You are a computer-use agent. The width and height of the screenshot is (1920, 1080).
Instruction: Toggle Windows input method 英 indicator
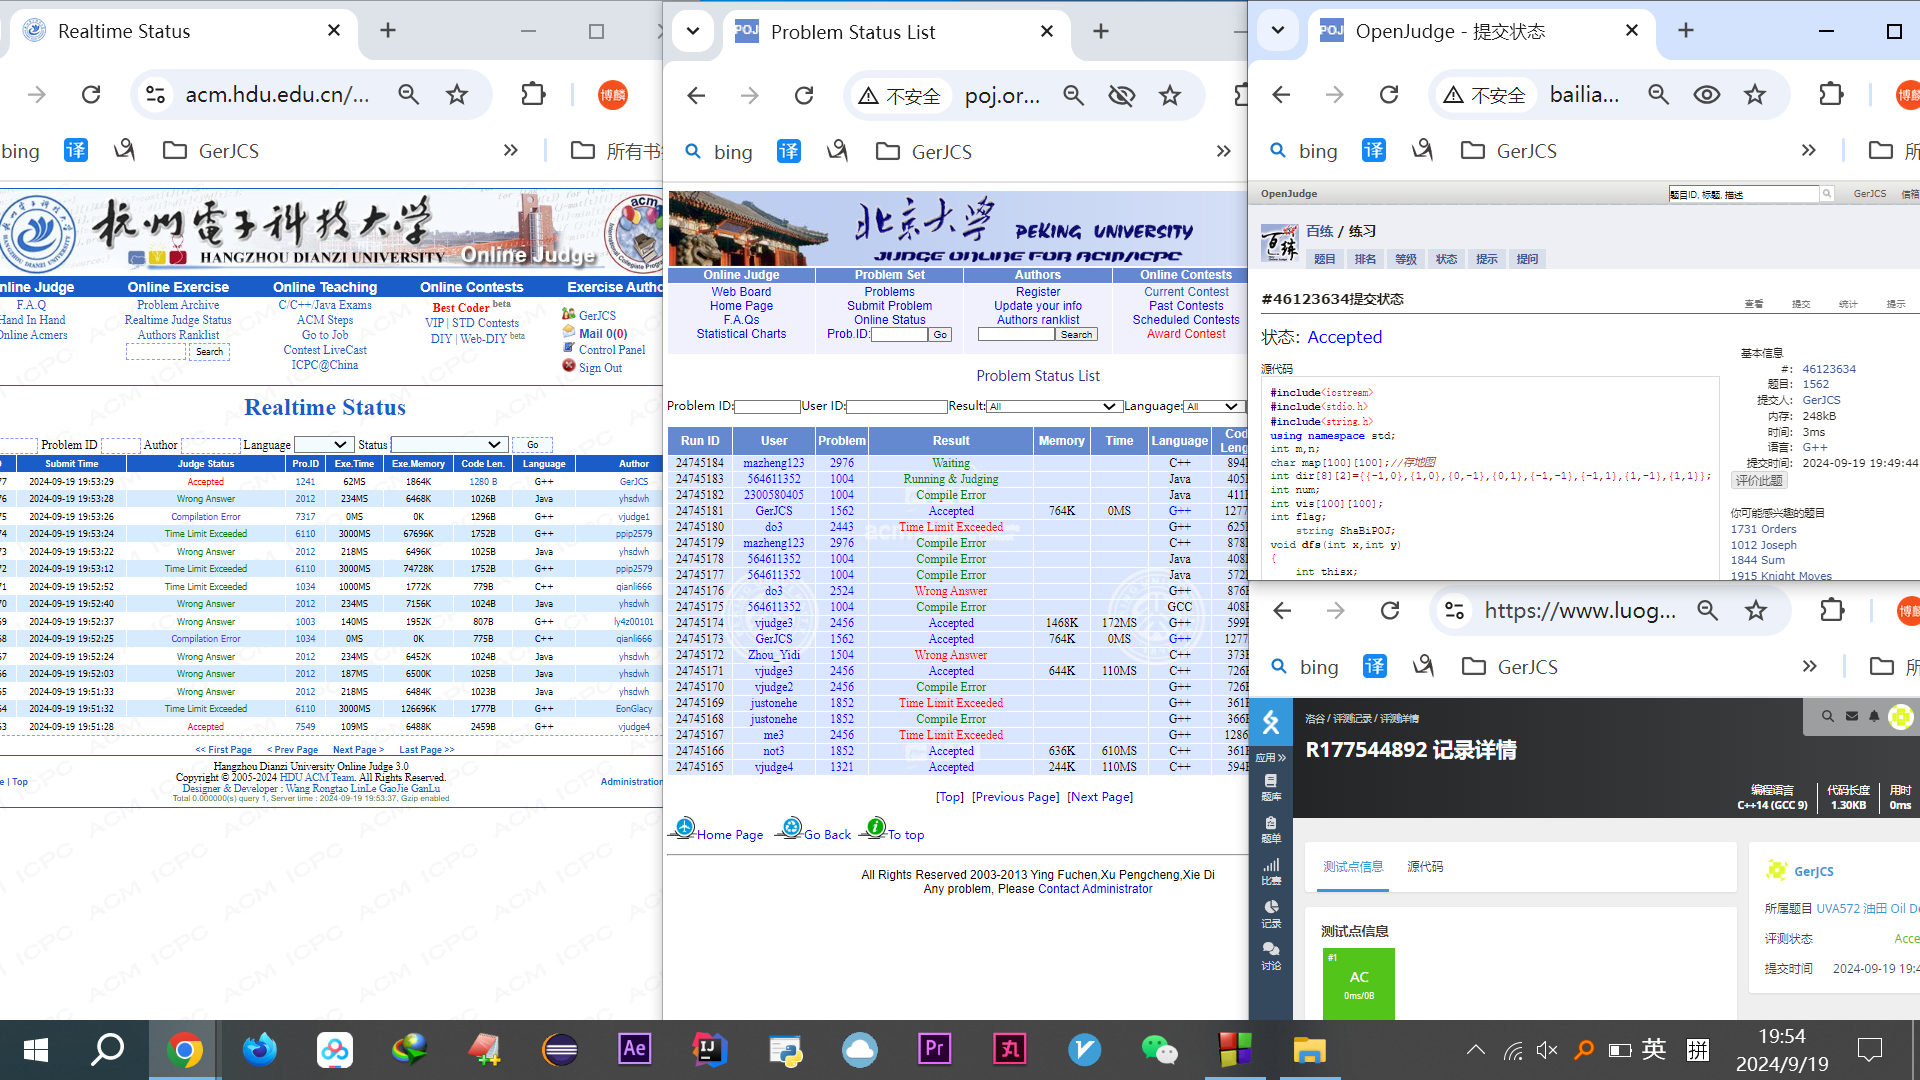click(1654, 1049)
